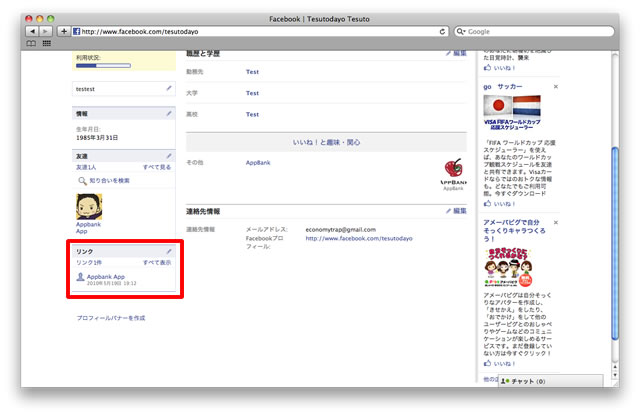
Task: Open the 勤務先 Test link
Action: pos(252,72)
